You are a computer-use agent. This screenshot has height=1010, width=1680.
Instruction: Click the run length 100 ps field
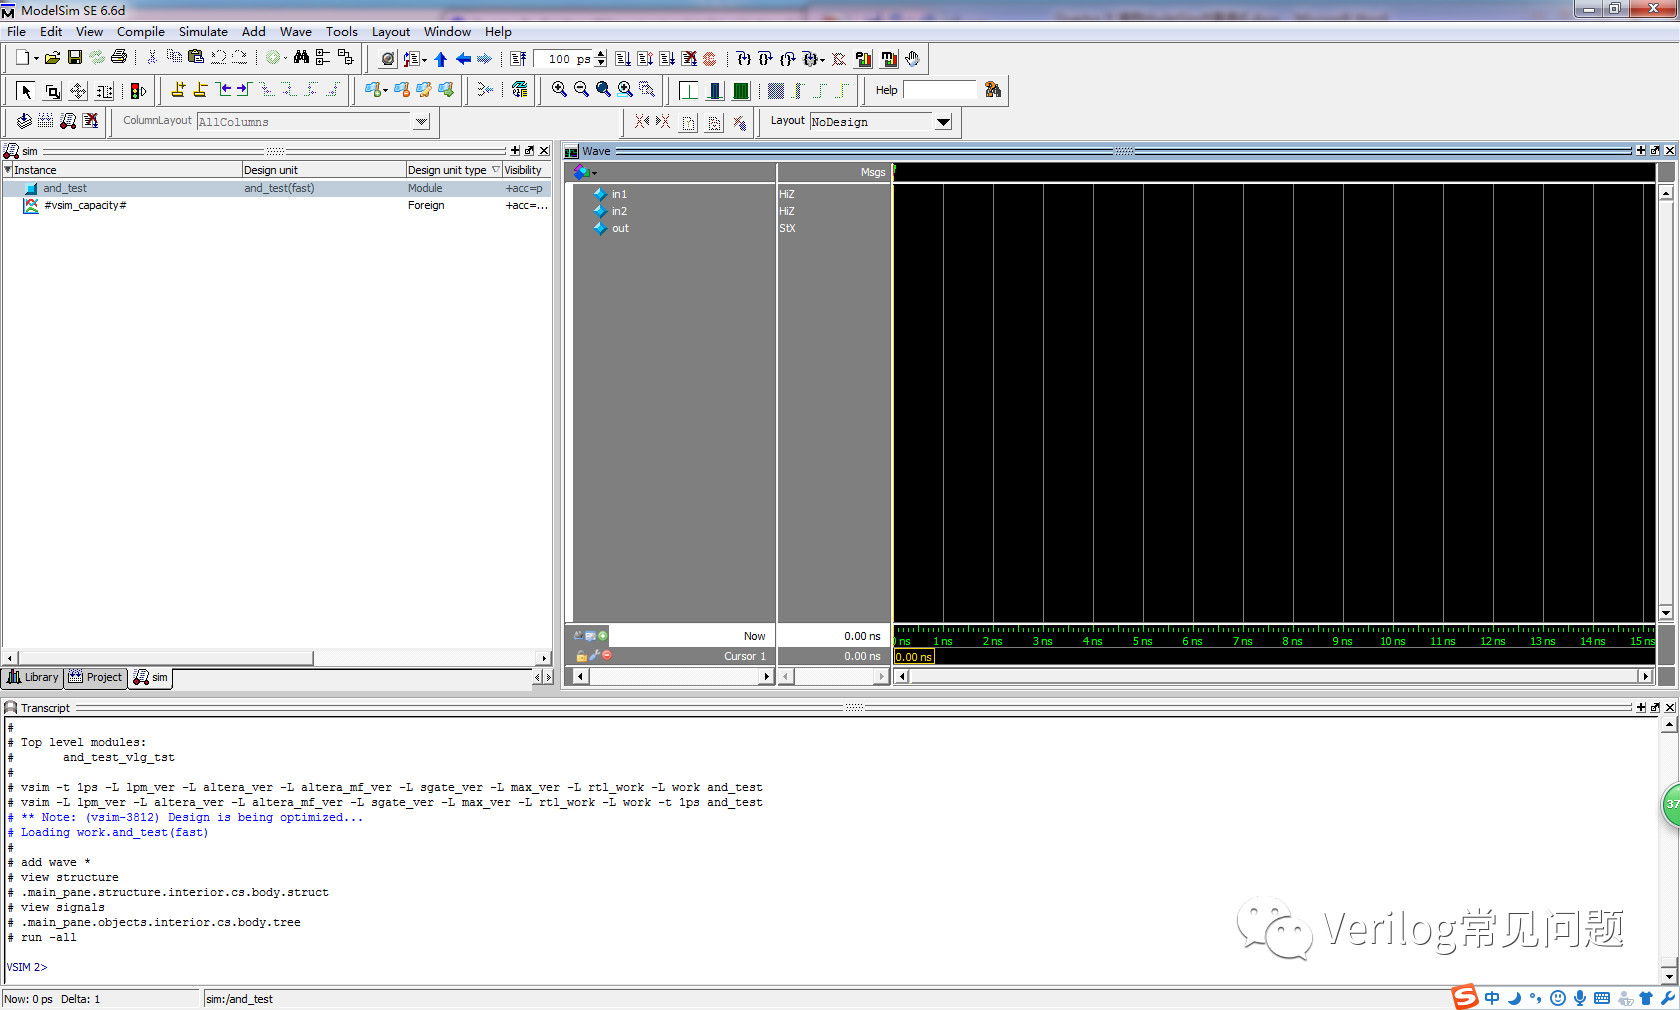pos(564,59)
